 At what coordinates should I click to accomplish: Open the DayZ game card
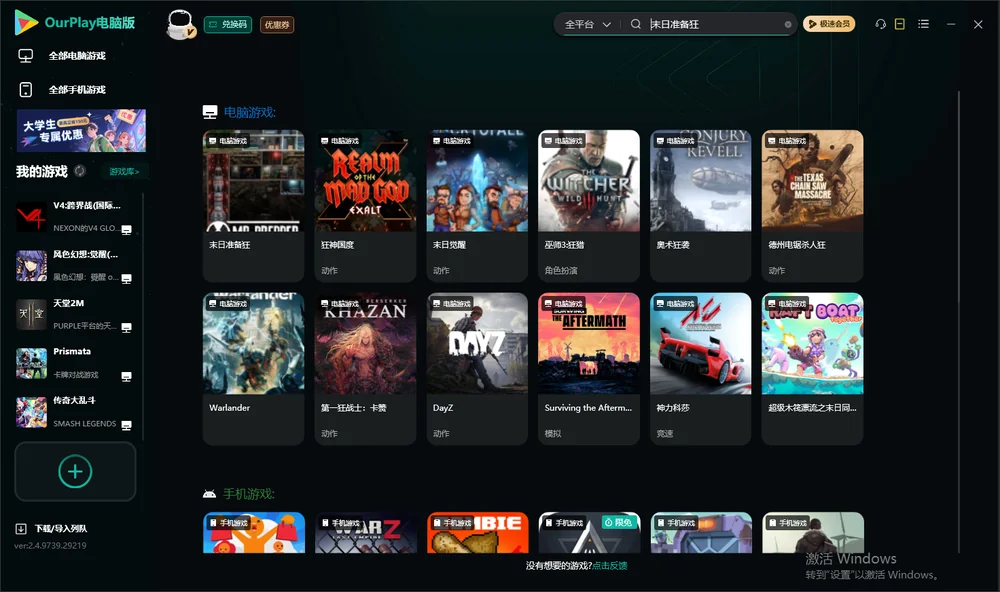coord(477,369)
